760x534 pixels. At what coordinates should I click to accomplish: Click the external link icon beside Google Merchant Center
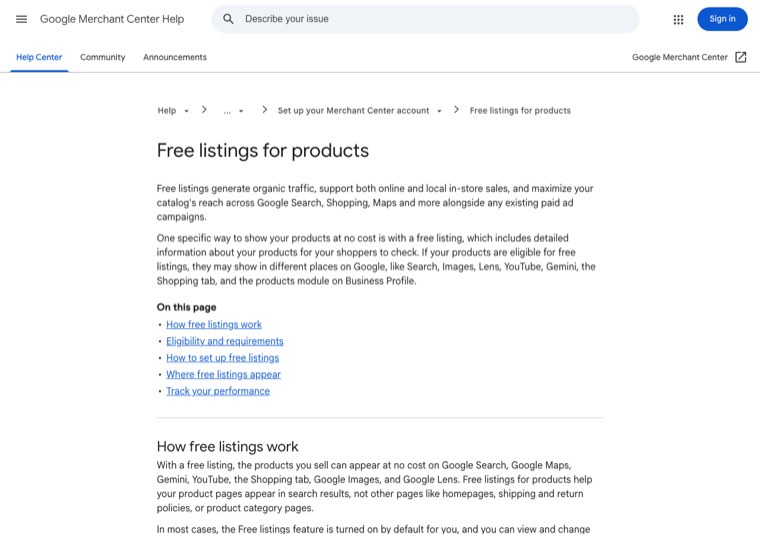(741, 57)
